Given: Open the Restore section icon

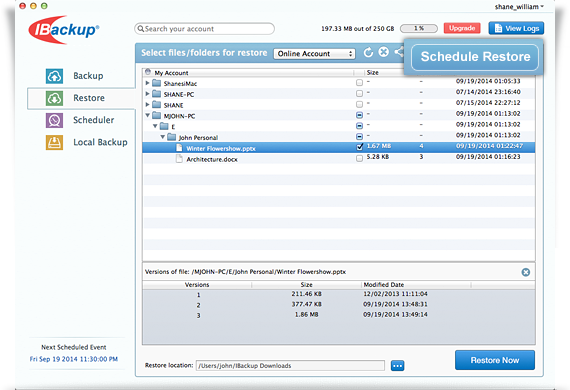Looking at the screenshot, I should (x=54, y=98).
